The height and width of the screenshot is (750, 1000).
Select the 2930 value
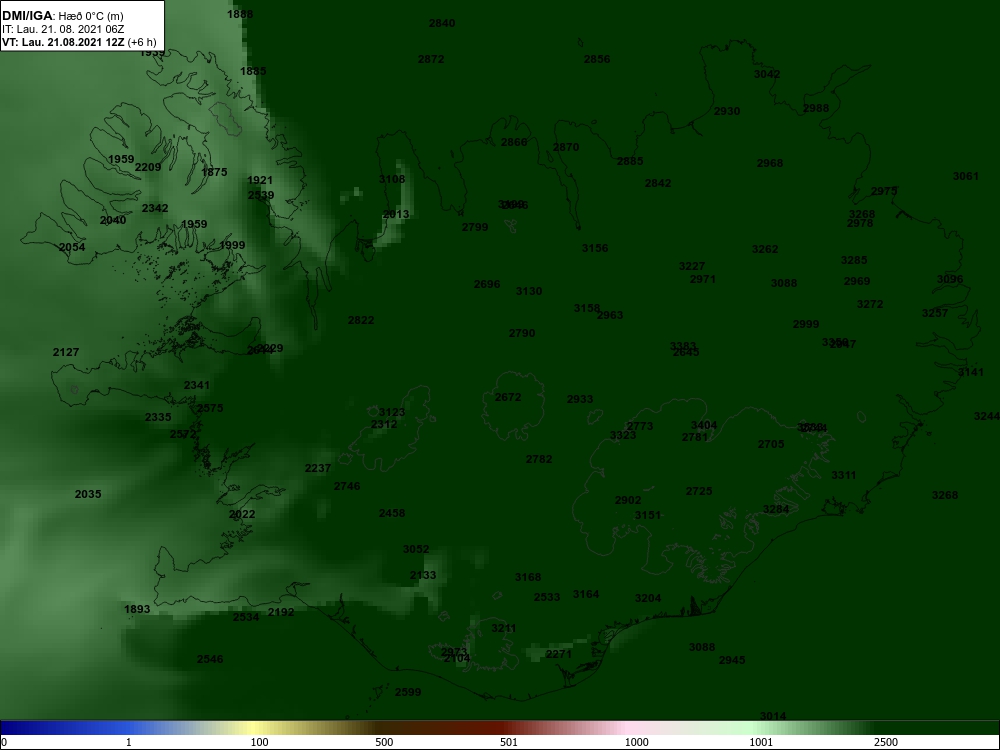point(727,111)
